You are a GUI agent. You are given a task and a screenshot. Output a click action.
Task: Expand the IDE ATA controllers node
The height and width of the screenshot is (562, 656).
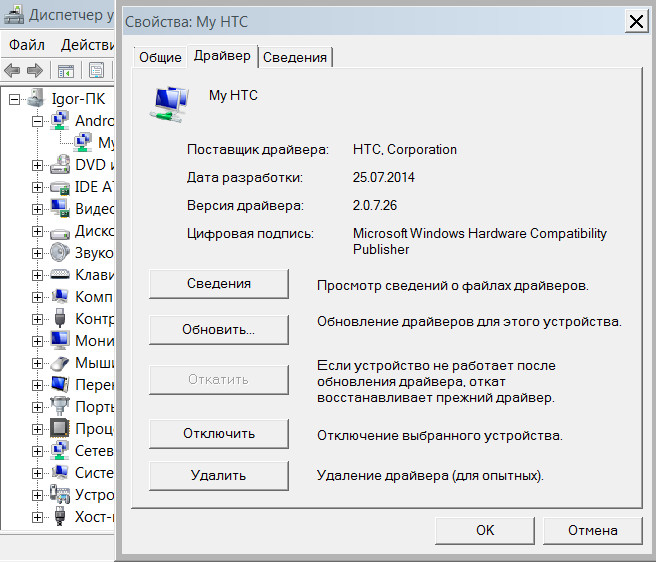[x=37, y=187]
